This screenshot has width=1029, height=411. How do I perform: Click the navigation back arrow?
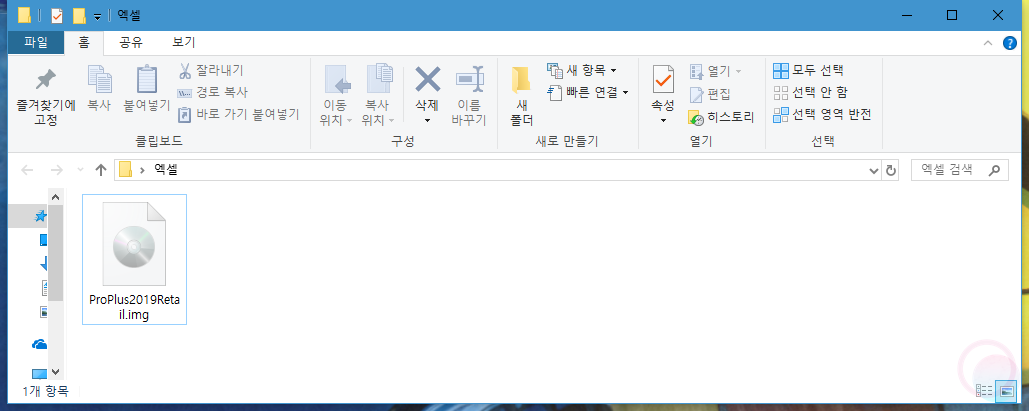(x=28, y=171)
